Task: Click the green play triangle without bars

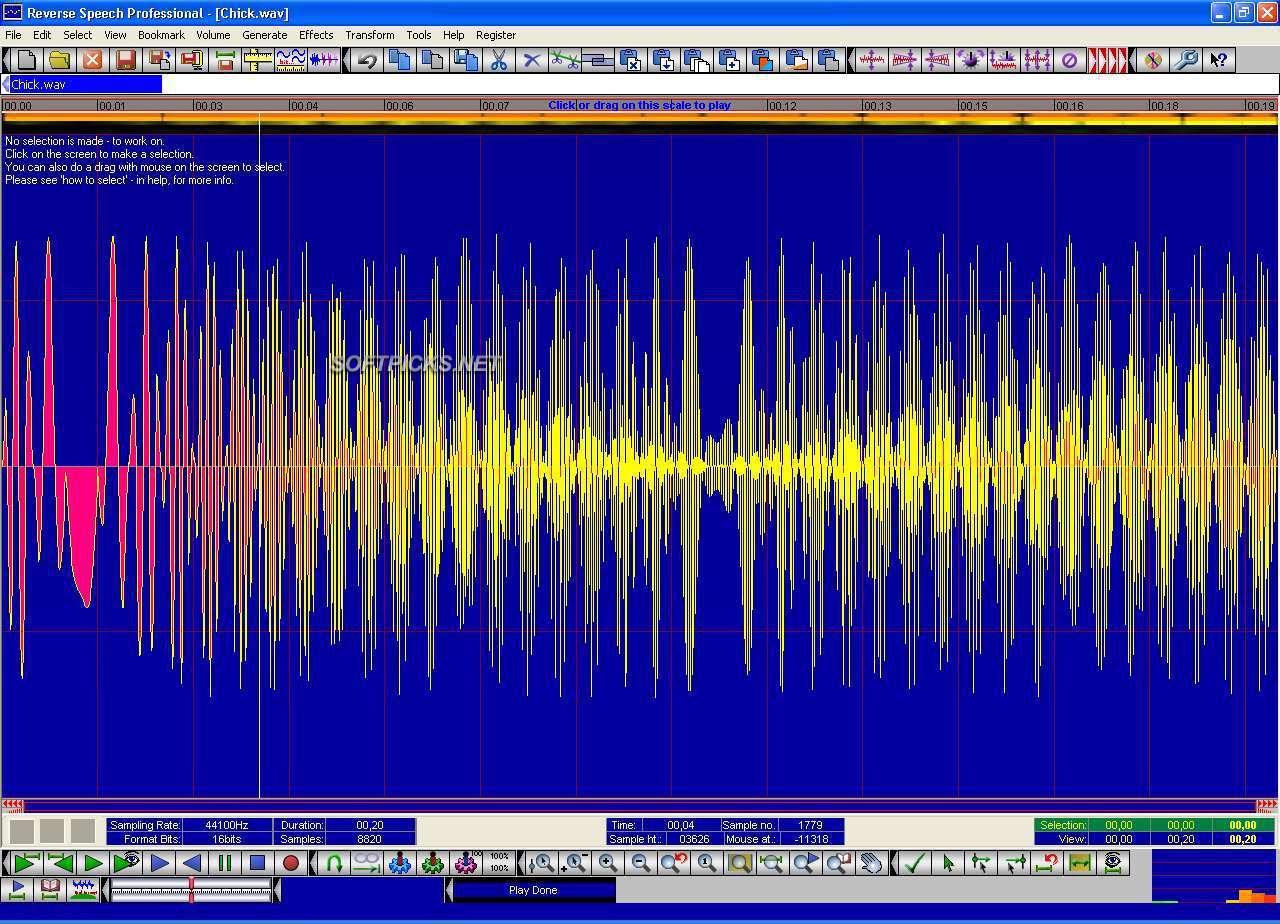Action: pos(93,863)
